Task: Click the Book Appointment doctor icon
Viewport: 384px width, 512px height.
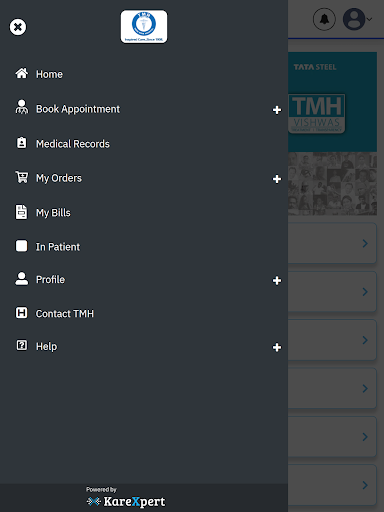Action: coord(22,107)
